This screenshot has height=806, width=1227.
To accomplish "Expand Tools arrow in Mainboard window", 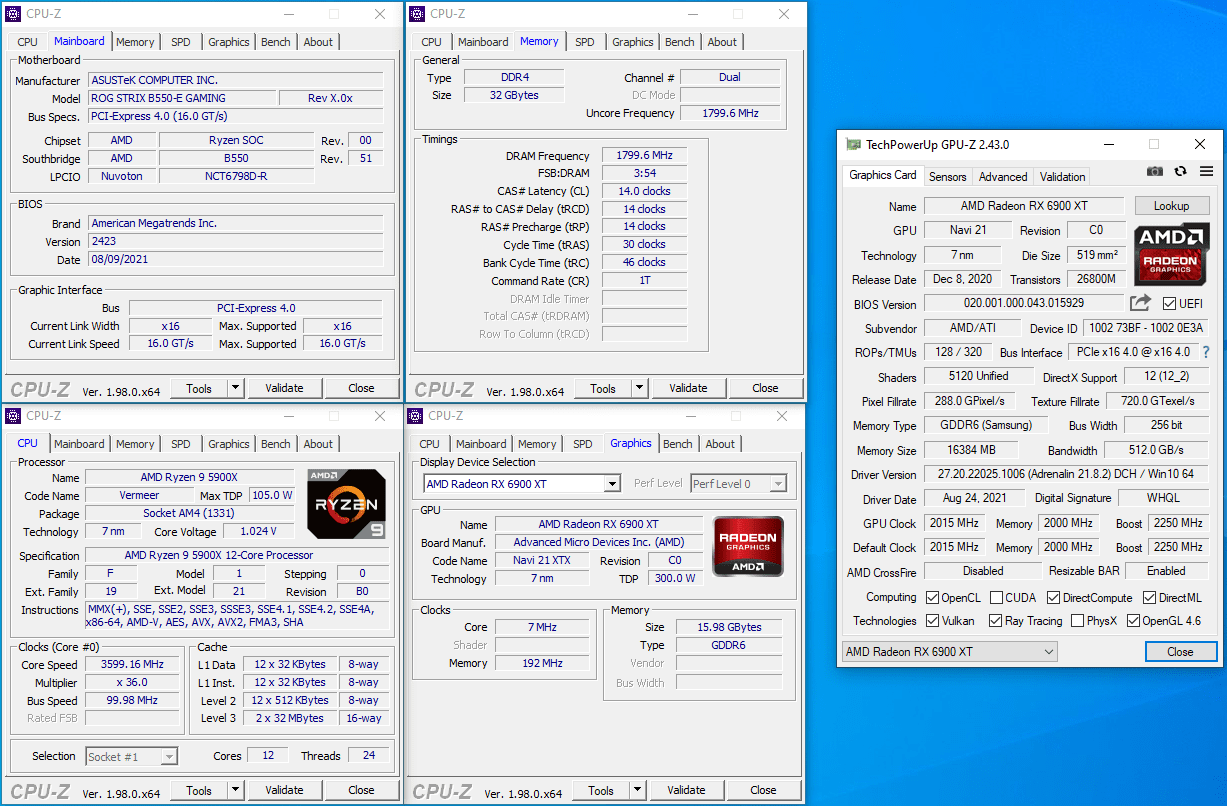I will pyautogui.click(x=236, y=388).
